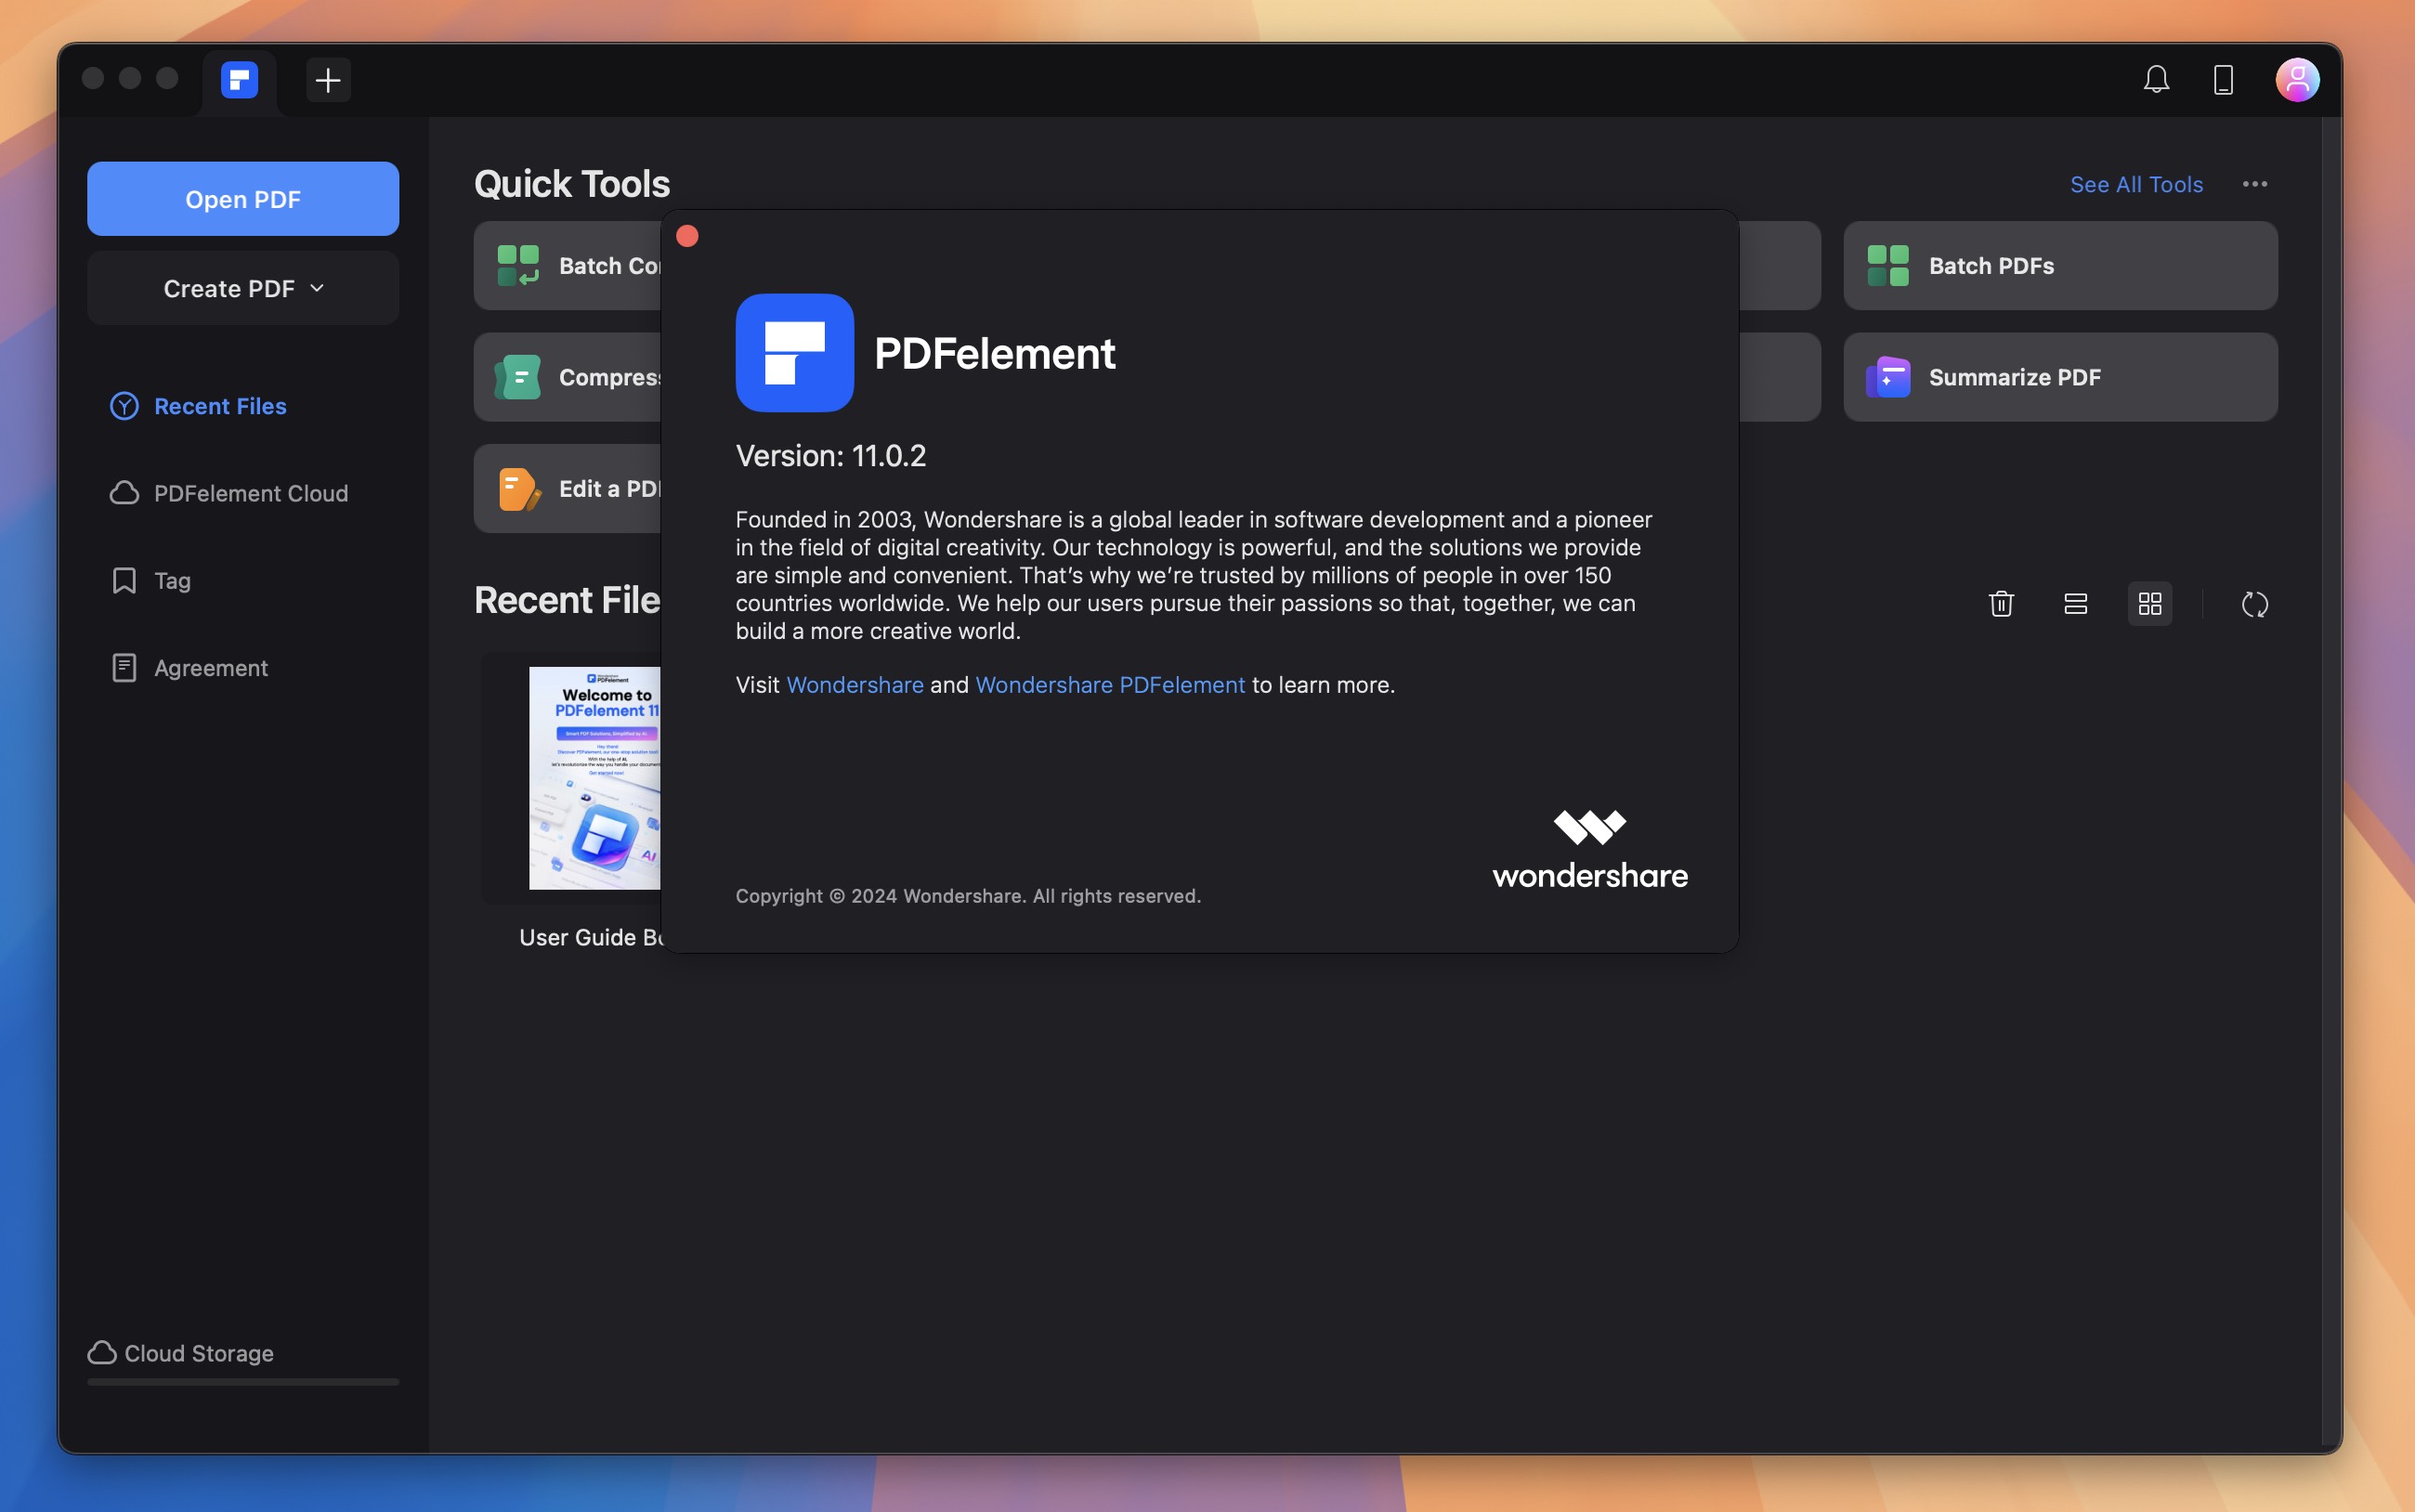2415x1512 pixels.
Task: Click the Cloud Storage cloud icon
Action: point(102,1352)
